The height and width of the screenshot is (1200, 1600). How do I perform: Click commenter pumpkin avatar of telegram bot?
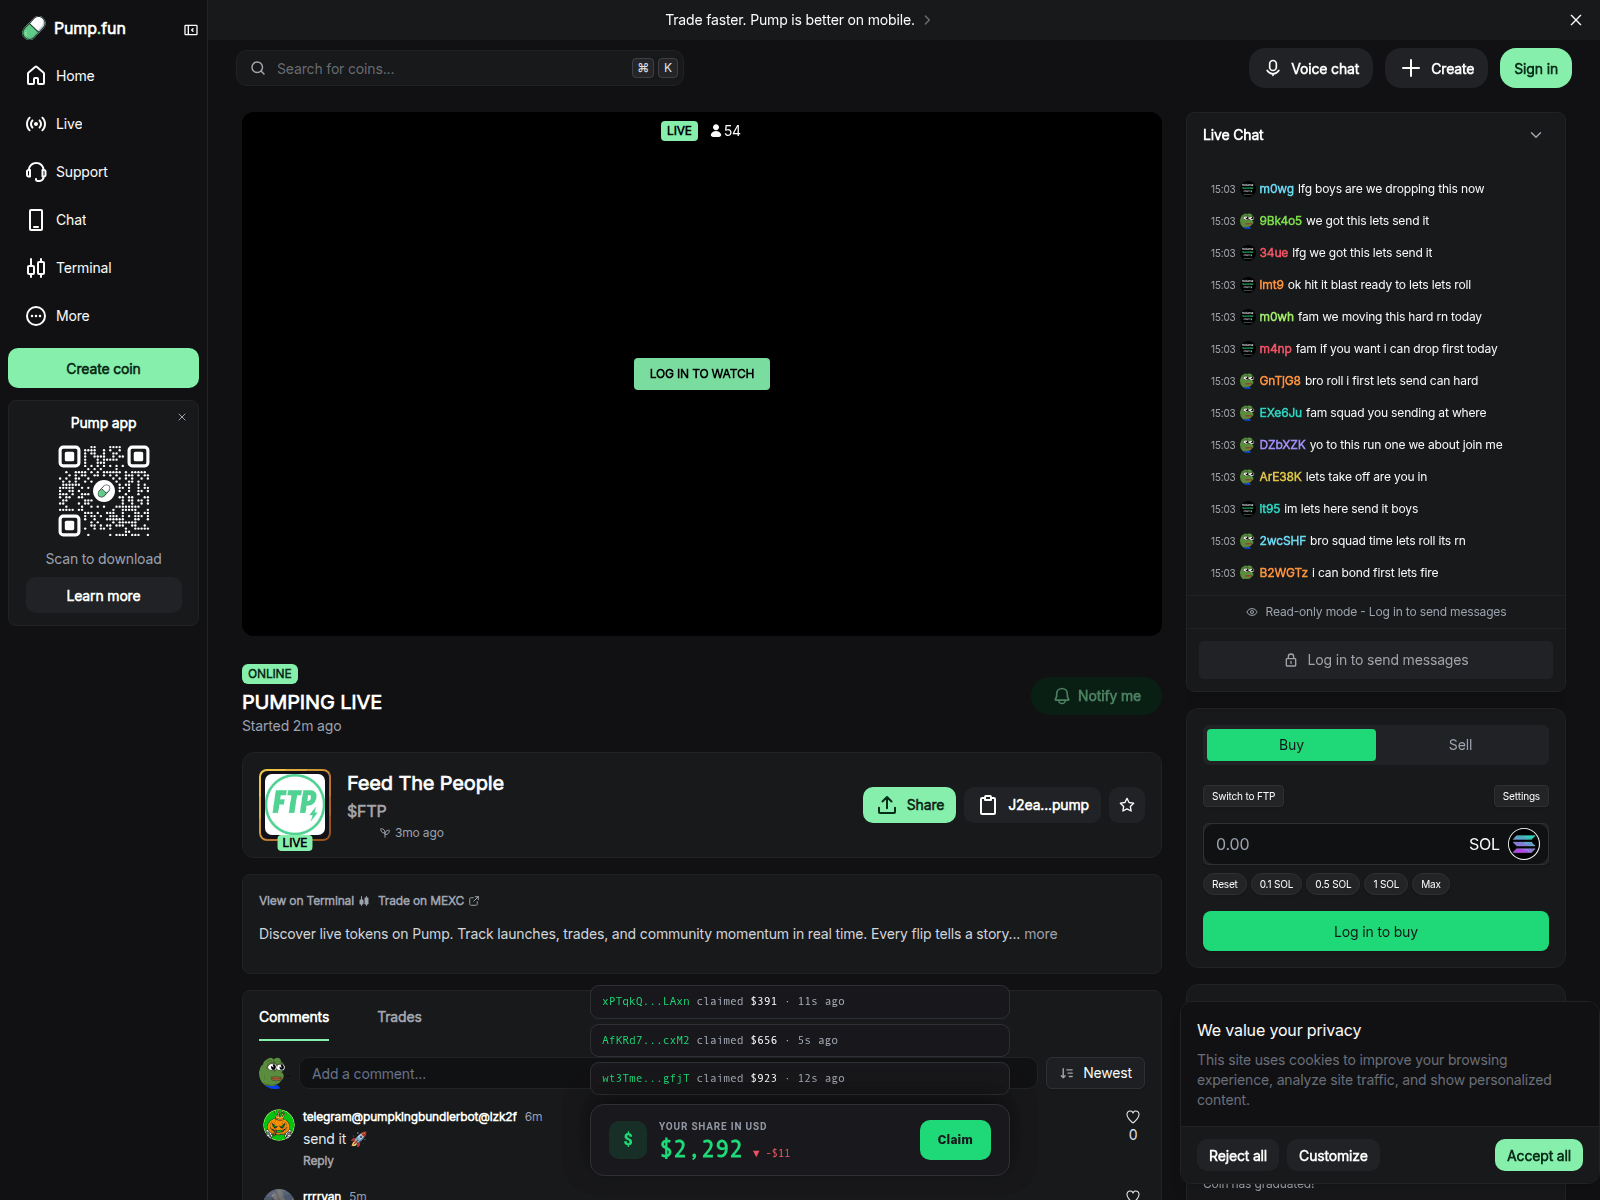tap(279, 1125)
